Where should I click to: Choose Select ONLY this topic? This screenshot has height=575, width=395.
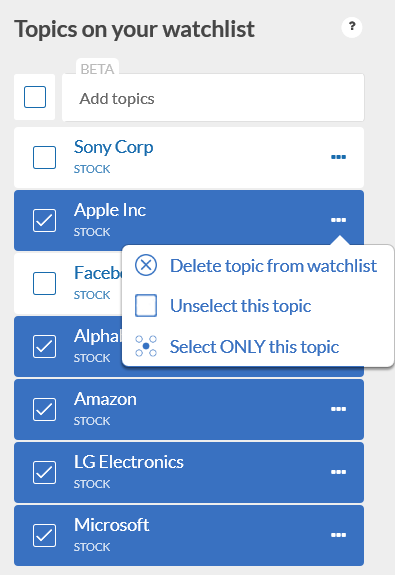[255, 347]
